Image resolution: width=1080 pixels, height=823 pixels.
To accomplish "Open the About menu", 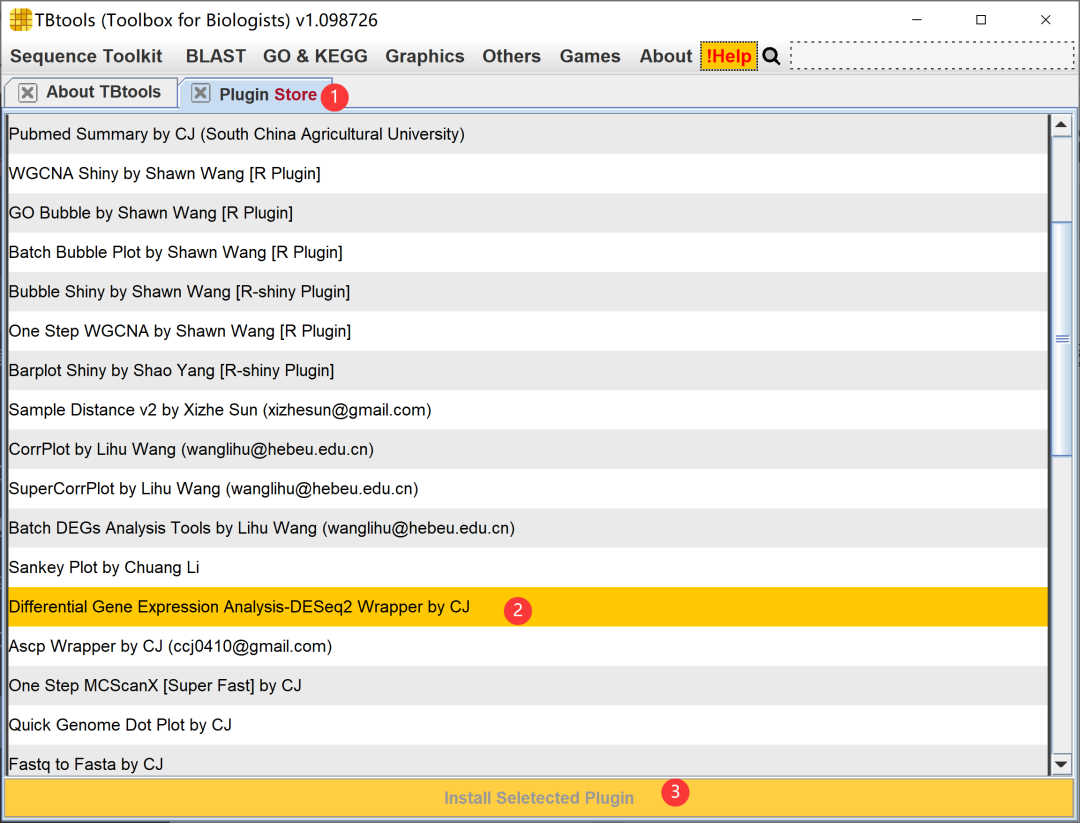I will pos(665,56).
